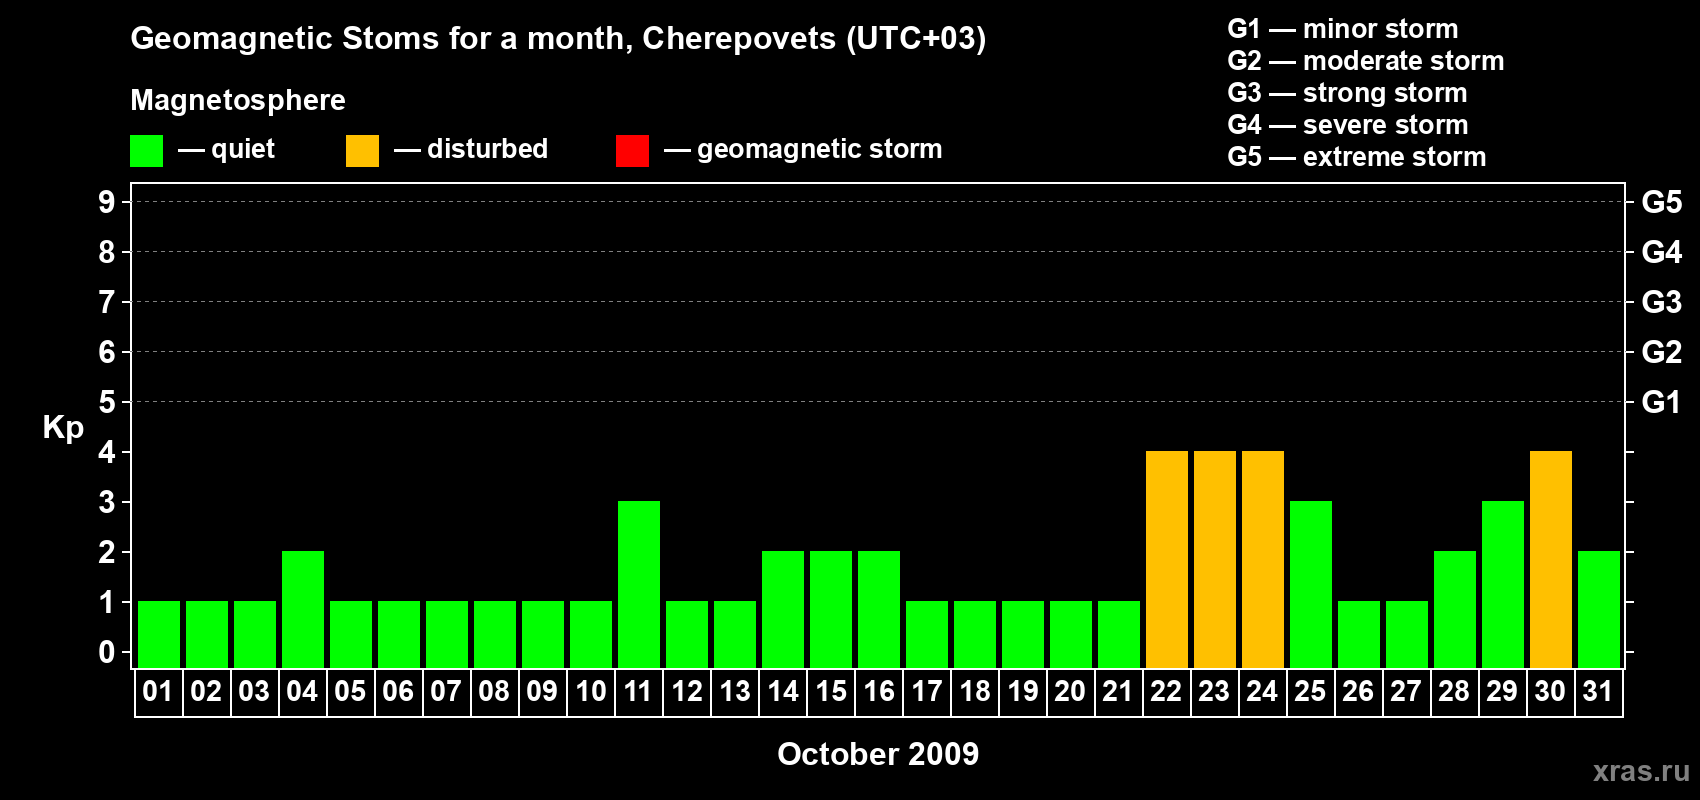Select the orange bar for day 24
The image size is (1700, 800).
coord(1263,559)
